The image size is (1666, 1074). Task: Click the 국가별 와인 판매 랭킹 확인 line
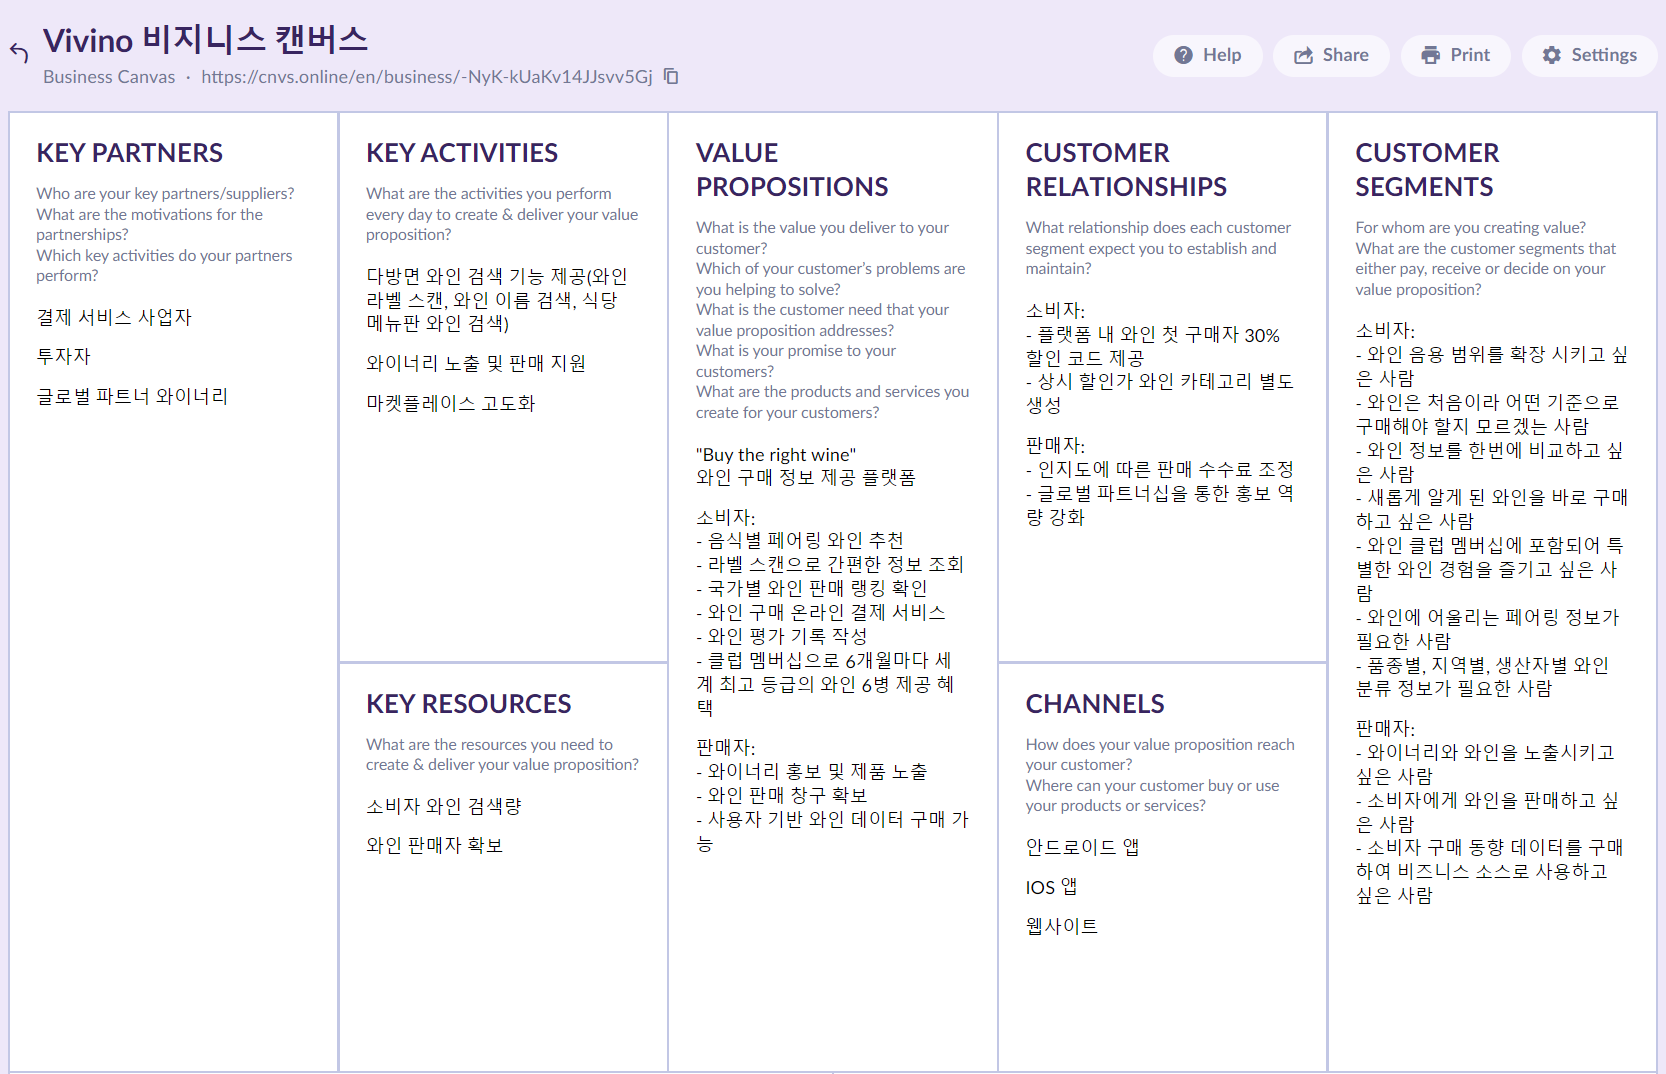(812, 588)
